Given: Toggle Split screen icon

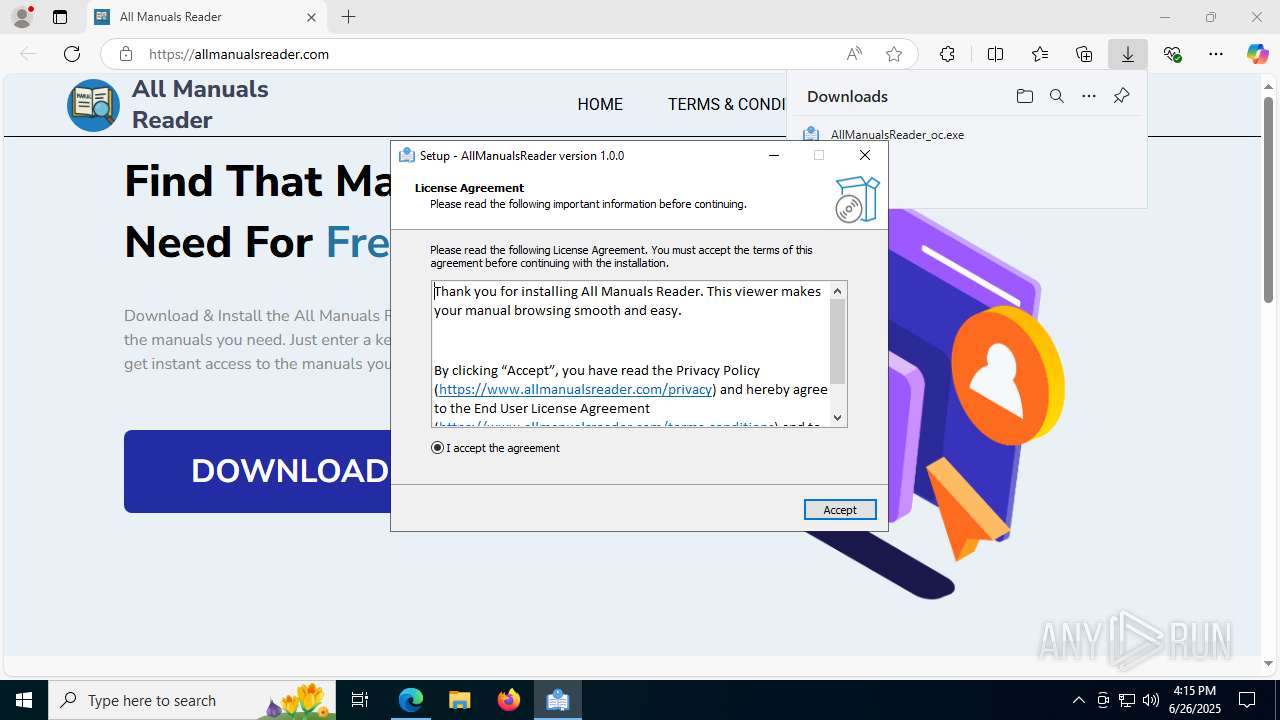Looking at the screenshot, I should click(x=995, y=54).
